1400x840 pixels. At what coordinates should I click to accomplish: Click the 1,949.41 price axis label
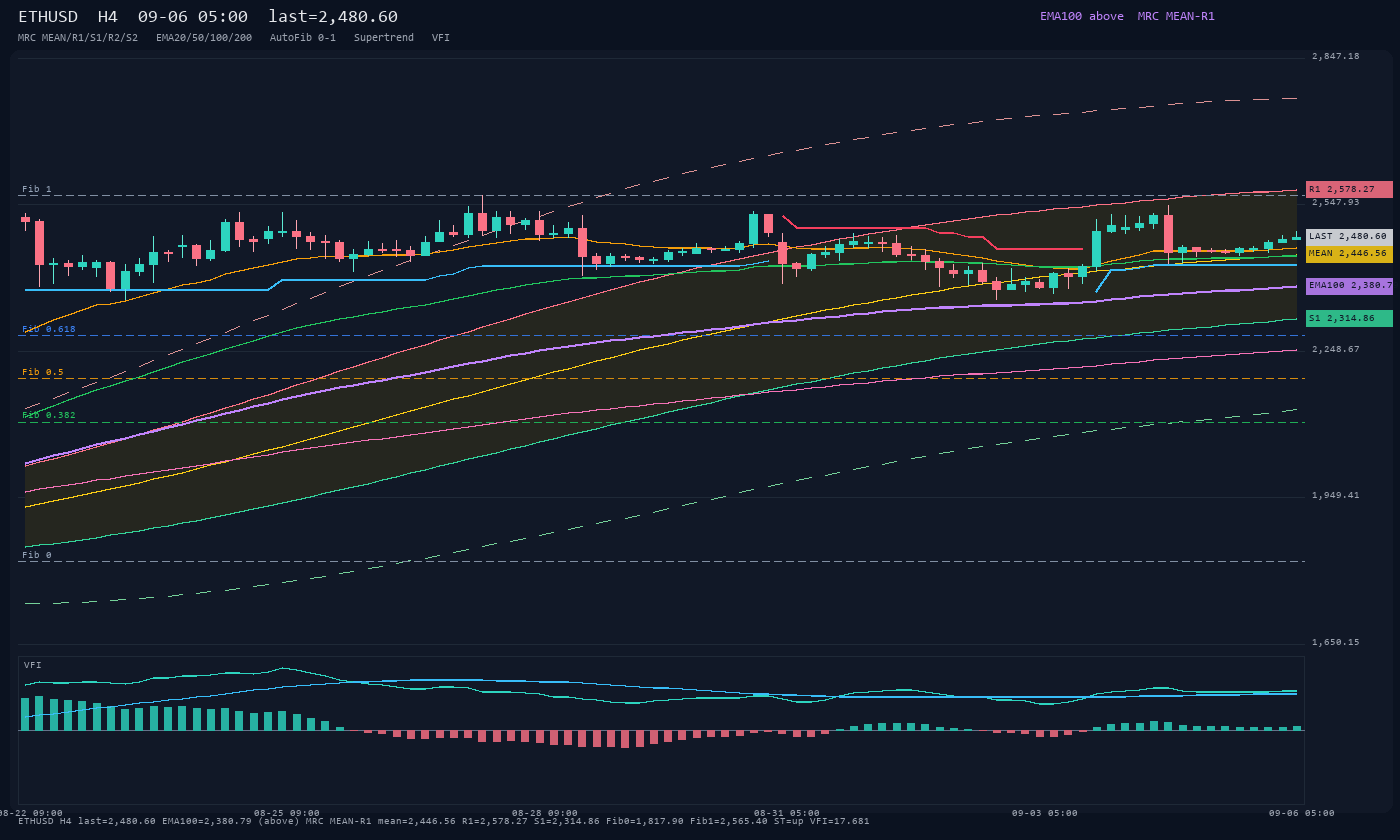(1336, 495)
